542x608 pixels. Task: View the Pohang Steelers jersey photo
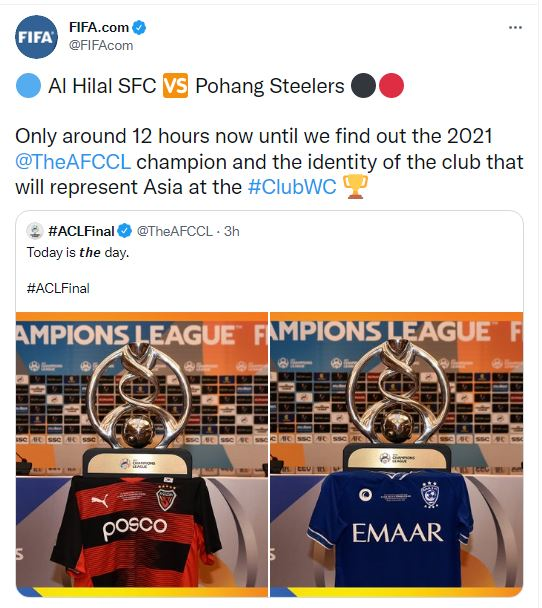pos(142,454)
